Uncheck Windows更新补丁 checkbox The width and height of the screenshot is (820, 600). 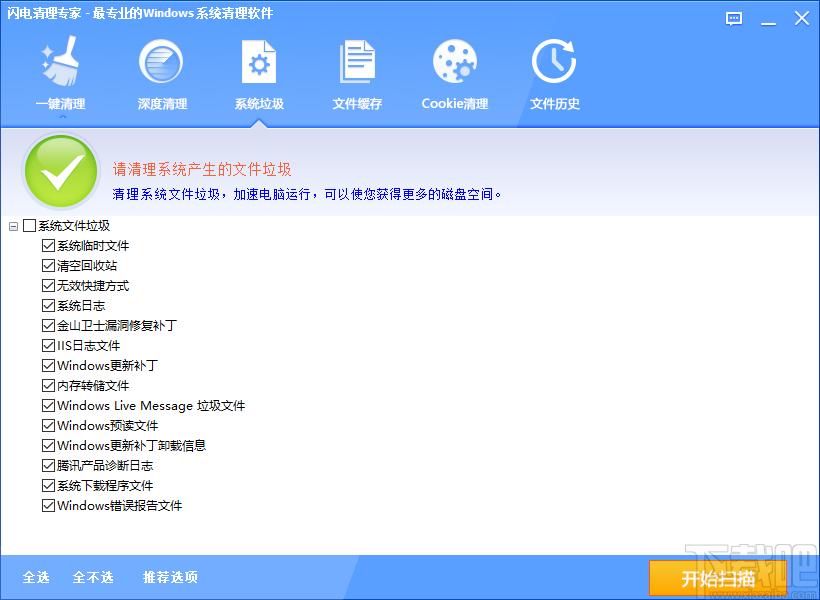pyautogui.click(x=48, y=365)
